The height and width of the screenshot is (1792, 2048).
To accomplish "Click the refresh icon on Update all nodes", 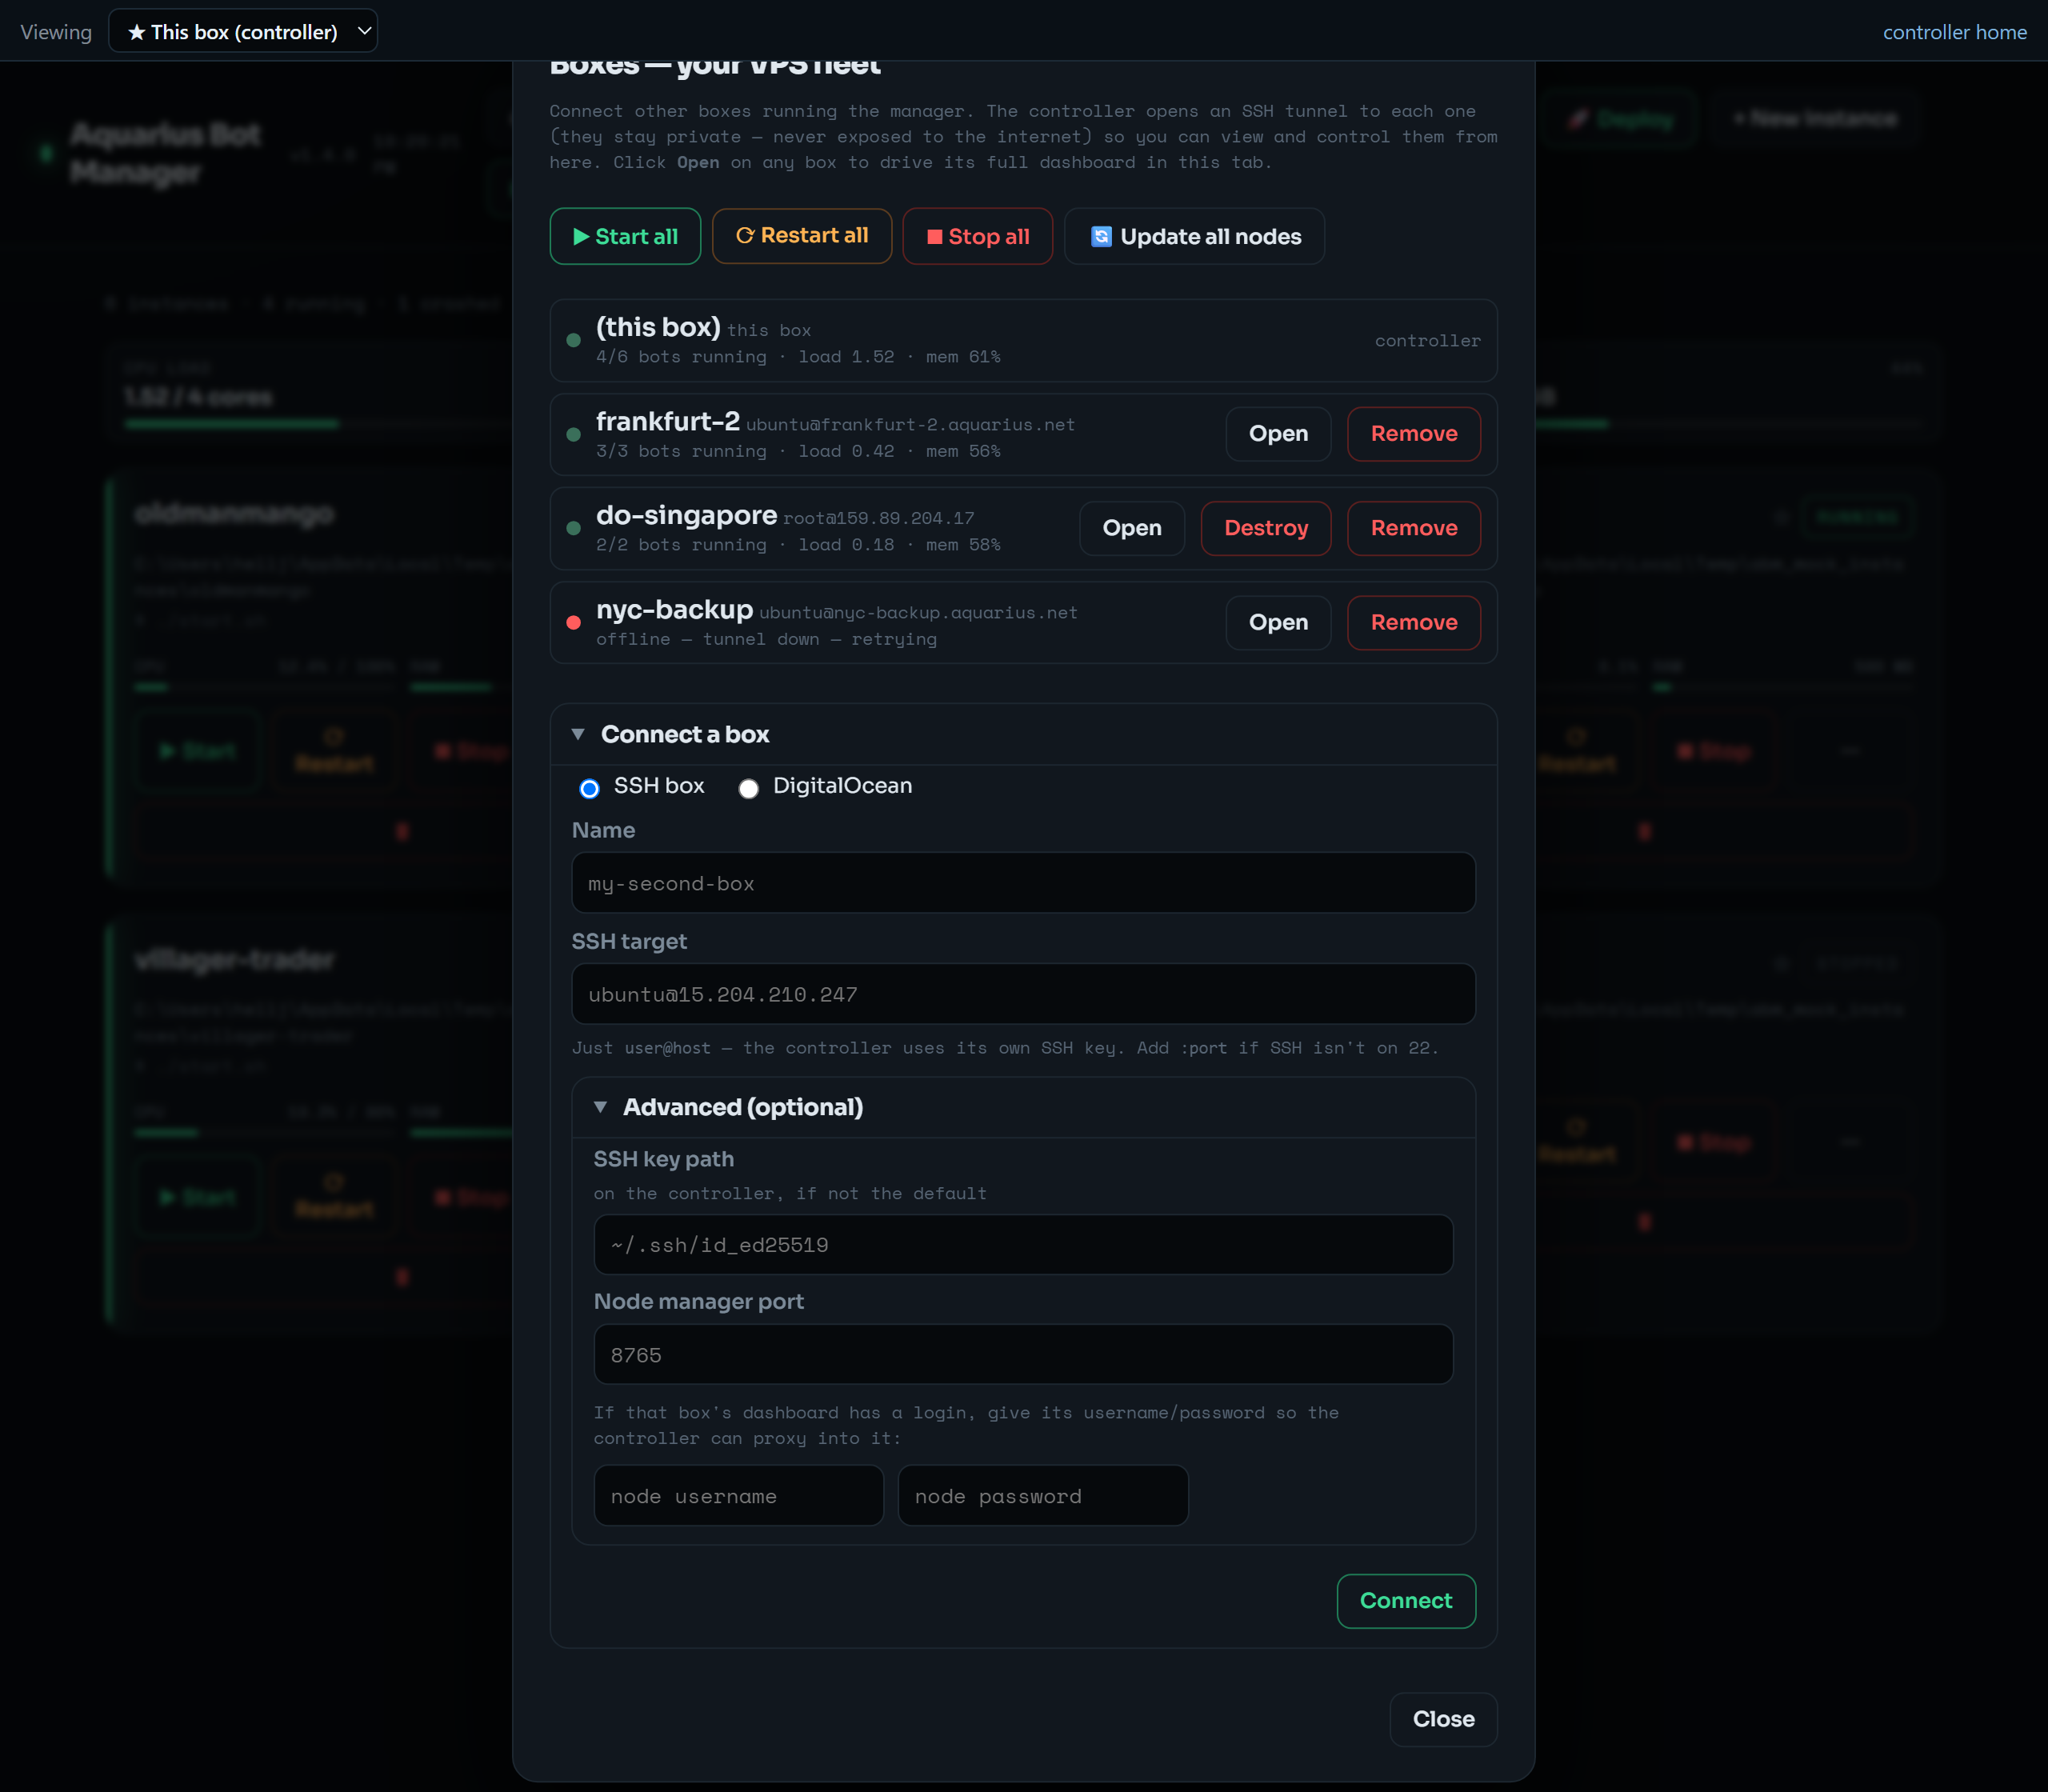I will coord(1101,236).
